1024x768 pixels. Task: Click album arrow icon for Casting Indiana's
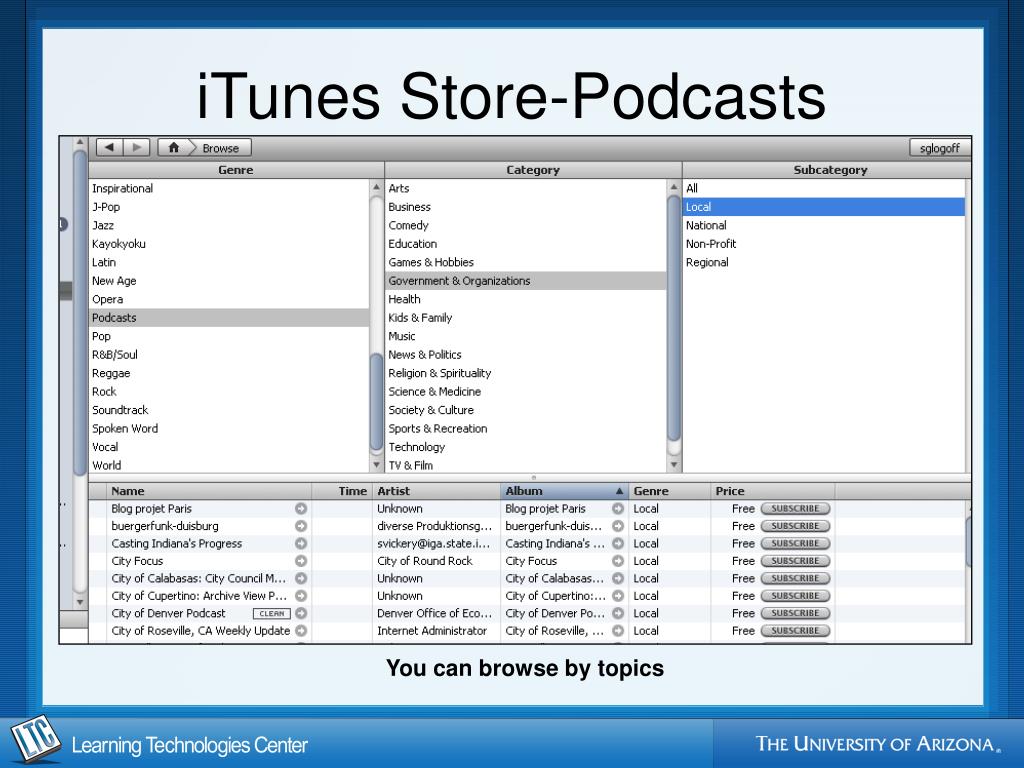(618, 543)
